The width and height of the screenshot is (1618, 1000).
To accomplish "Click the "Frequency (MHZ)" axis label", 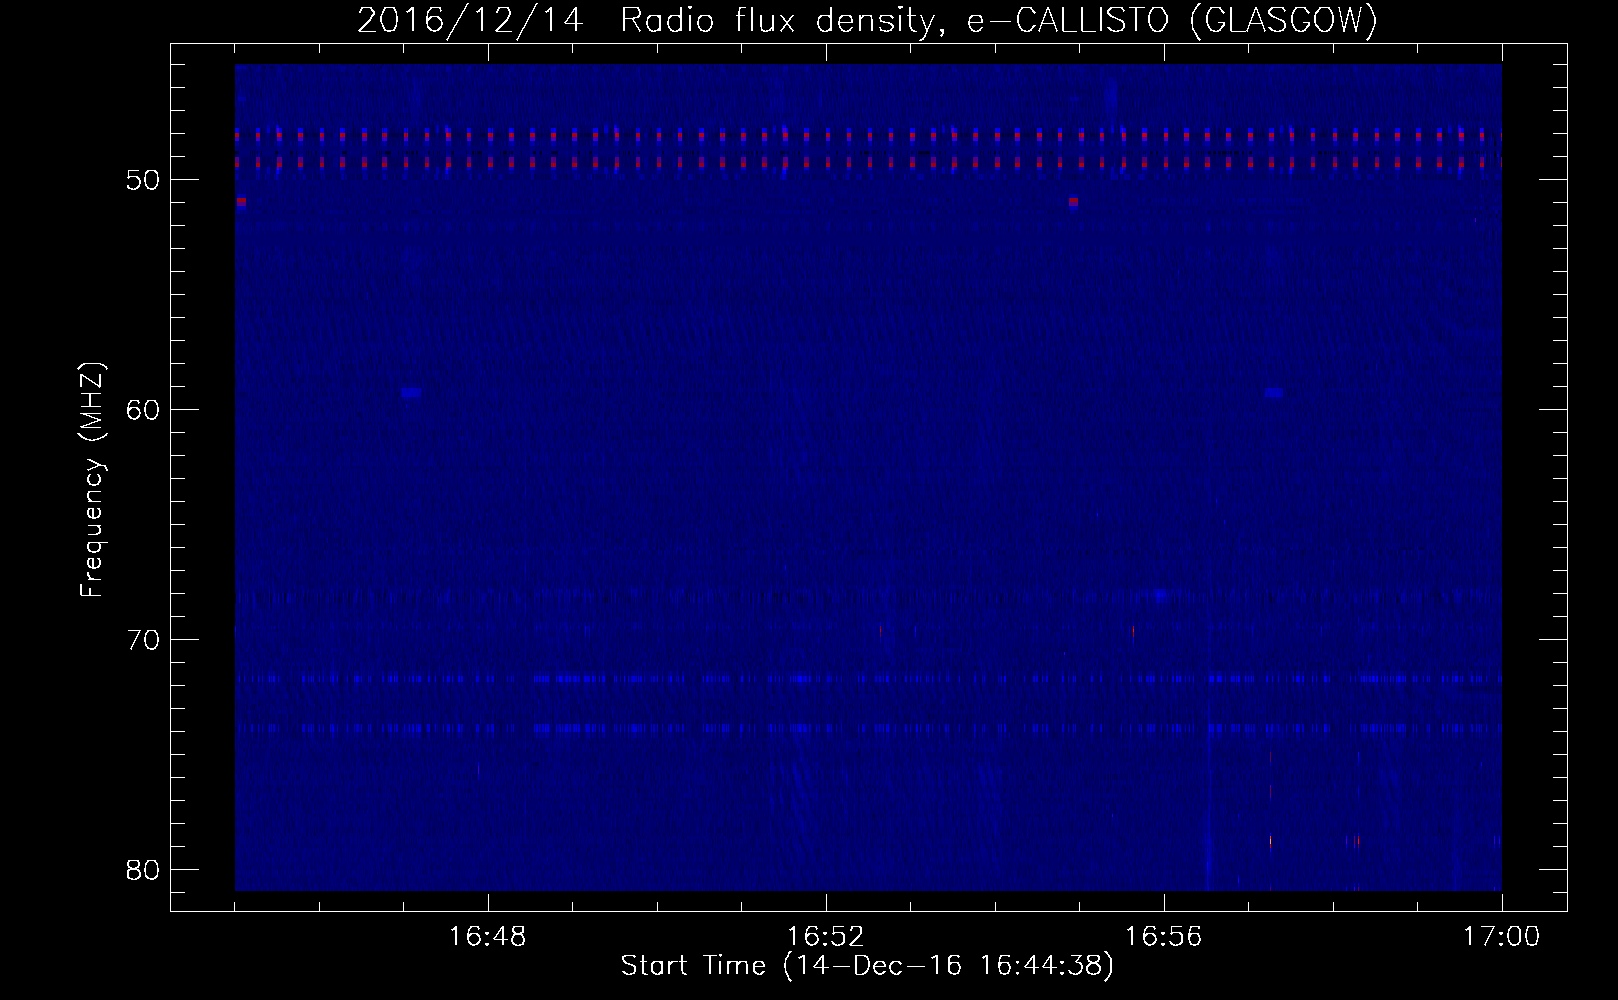I will click(92, 480).
